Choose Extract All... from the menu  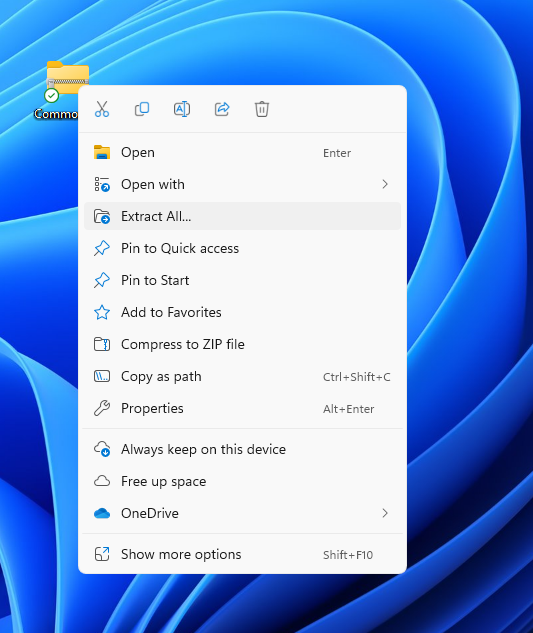242,216
